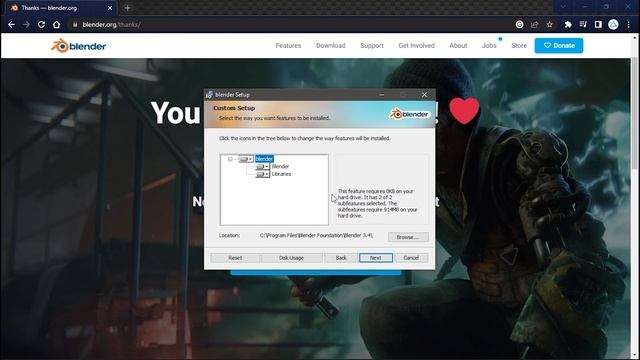Open the Support menu item

[x=372, y=46]
